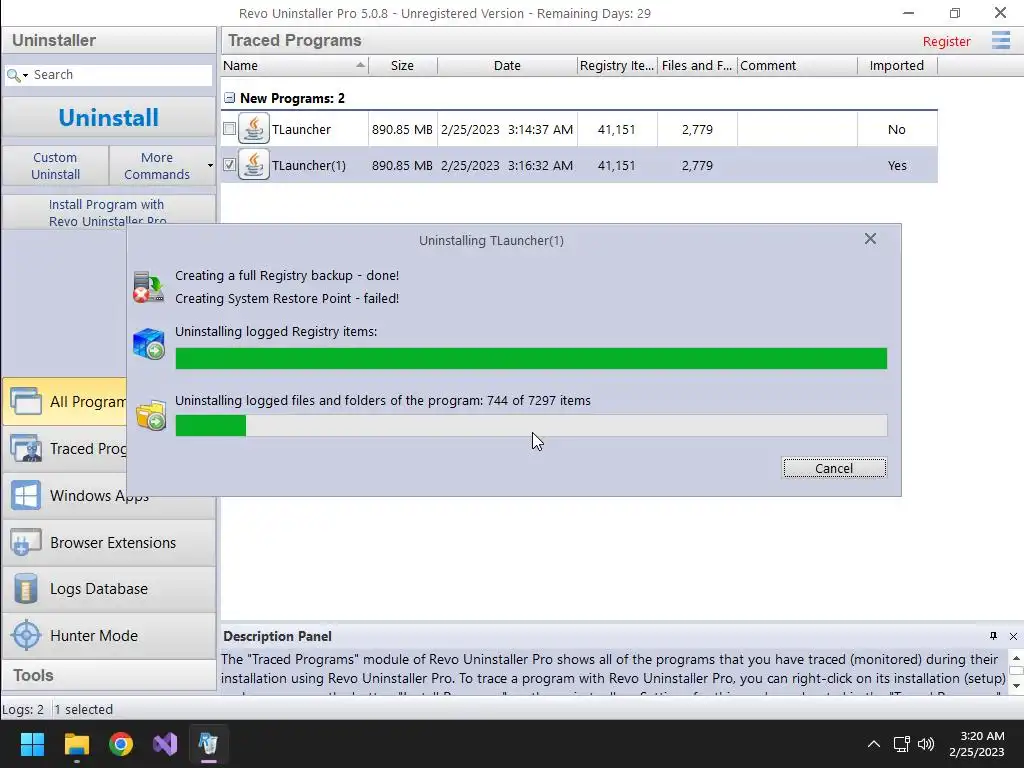Viewport: 1024px width, 768px height.
Task: Select the TLauncher(1) name cell
Action: point(309,165)
